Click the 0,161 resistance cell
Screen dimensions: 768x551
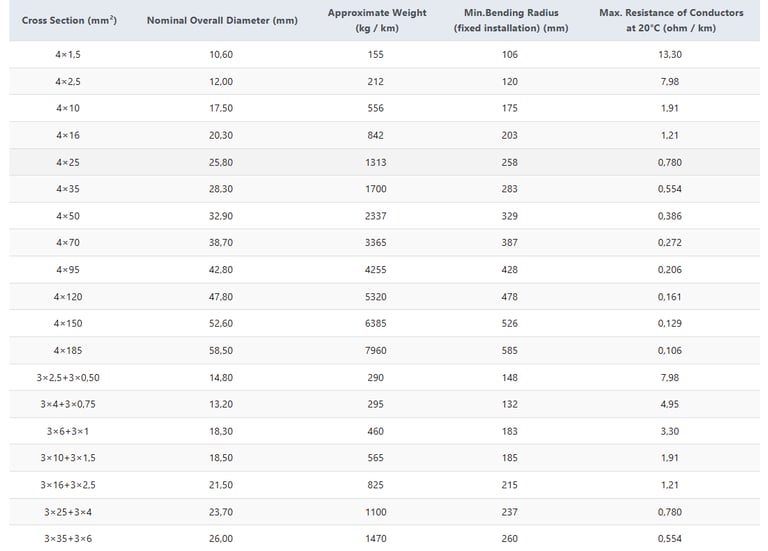pyautogui.click(x=670, y=296)
